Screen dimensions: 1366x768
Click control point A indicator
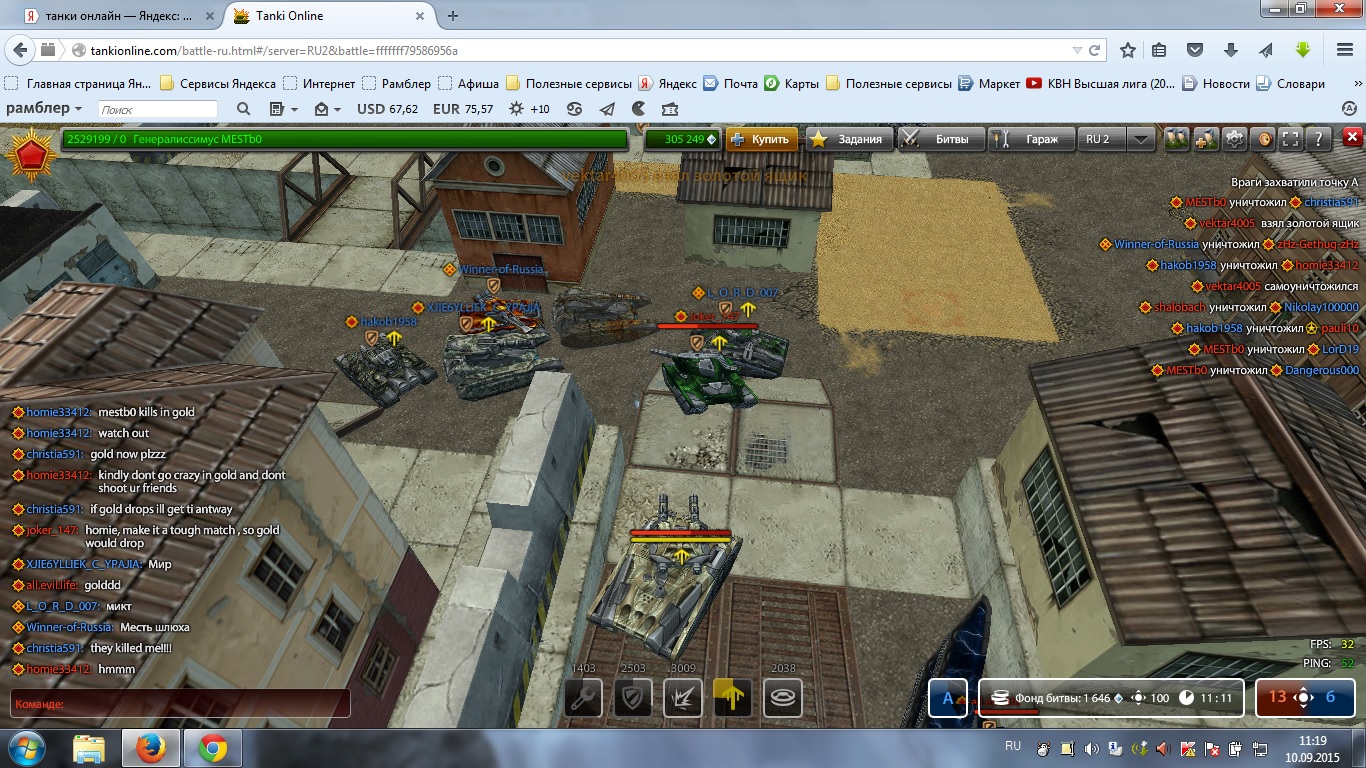948,698
